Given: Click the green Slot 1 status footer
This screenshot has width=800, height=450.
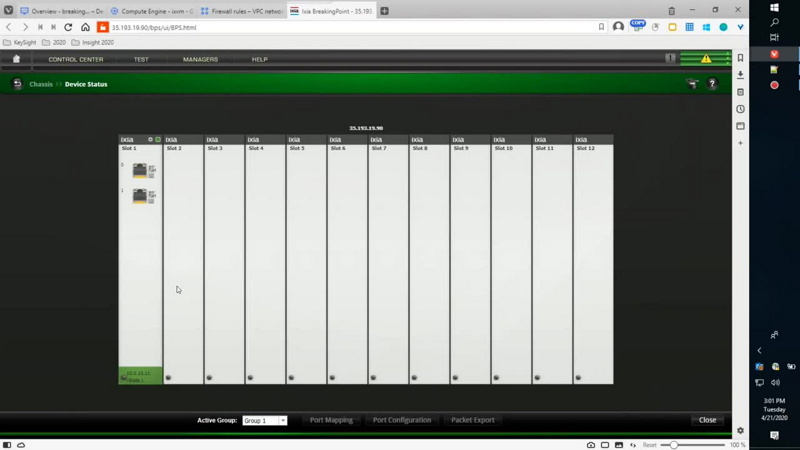Looking at the screenshot, I should [140, 376].
